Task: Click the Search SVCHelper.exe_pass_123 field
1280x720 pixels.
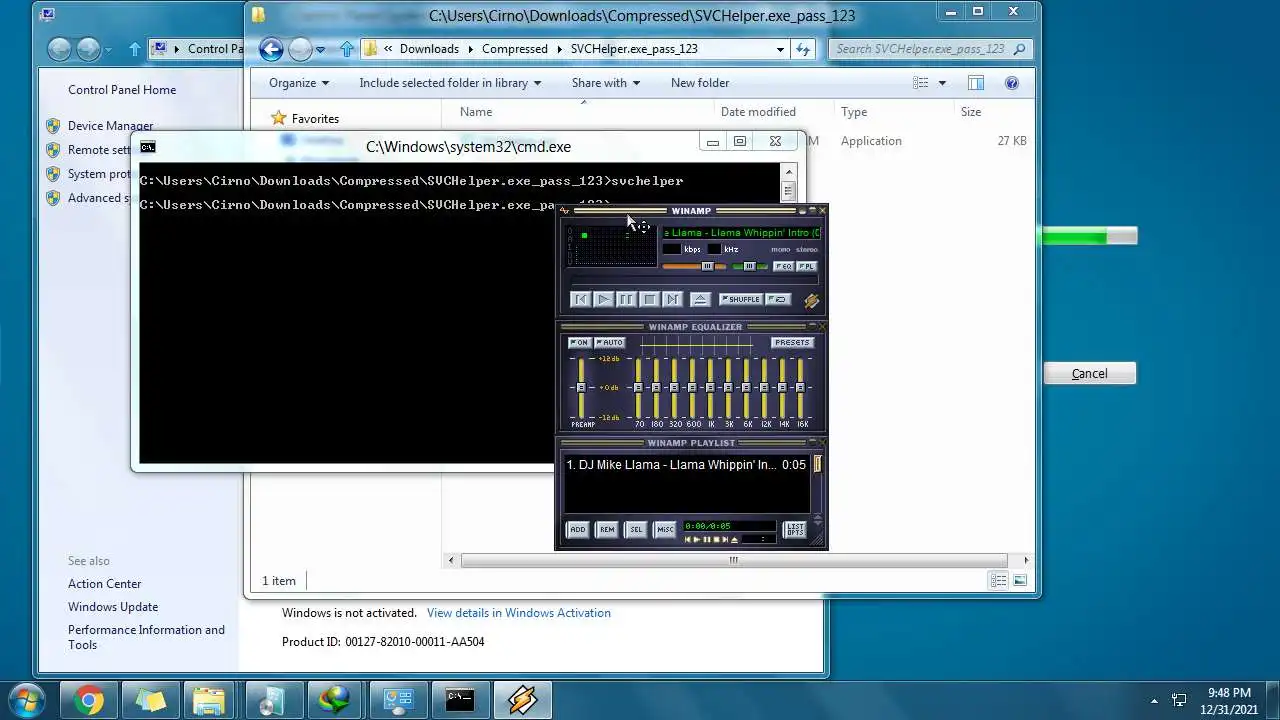Action: click(930, 49)
